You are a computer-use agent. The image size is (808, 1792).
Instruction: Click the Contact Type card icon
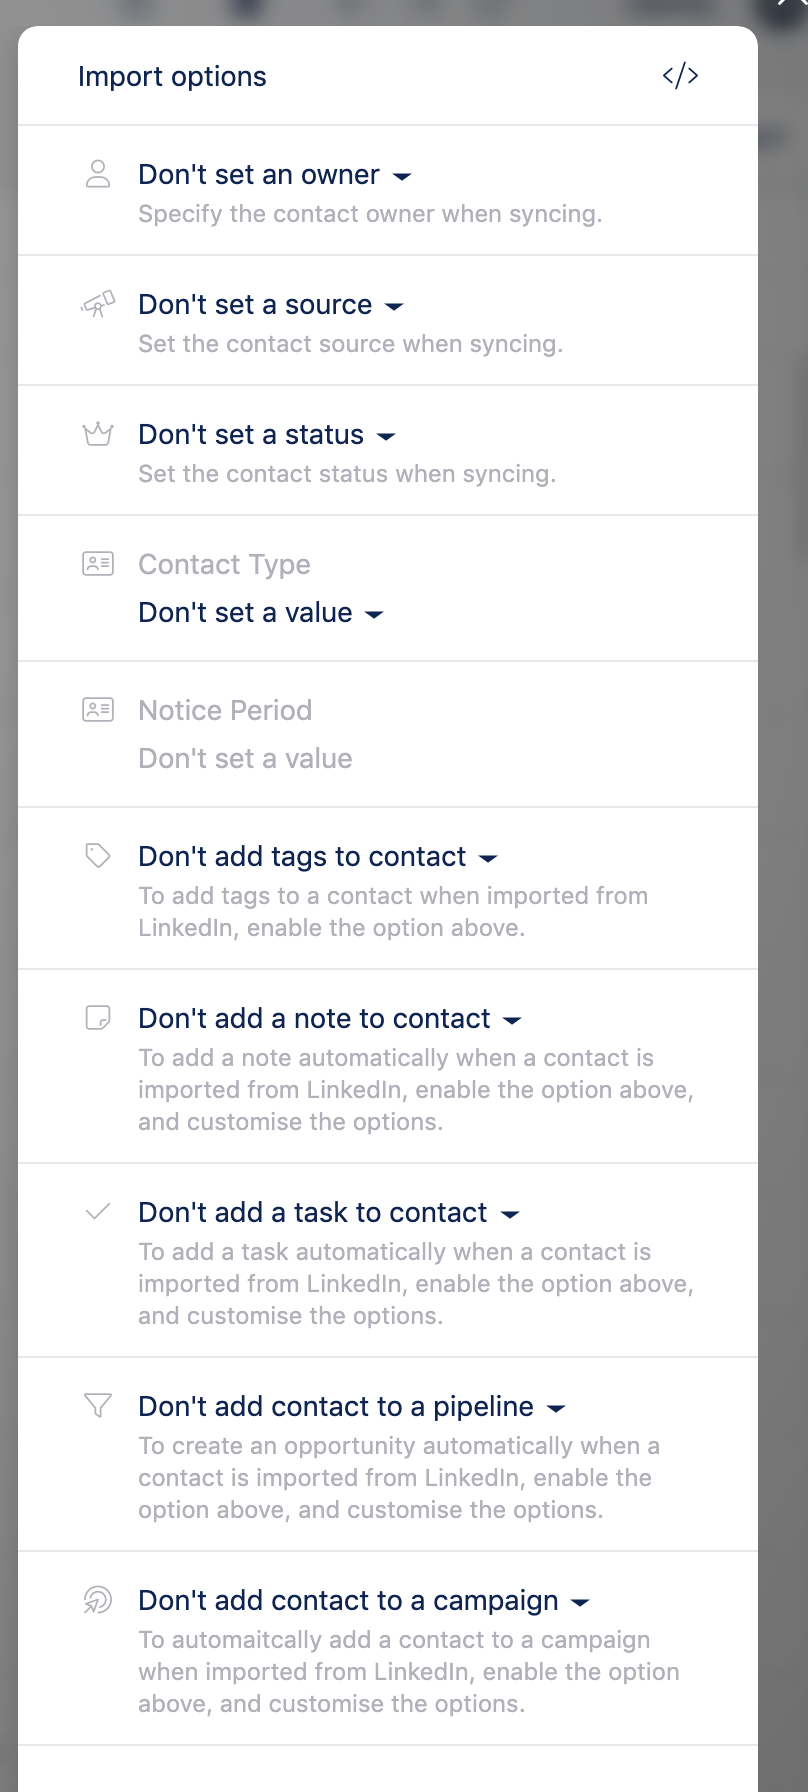pos(98,564)
